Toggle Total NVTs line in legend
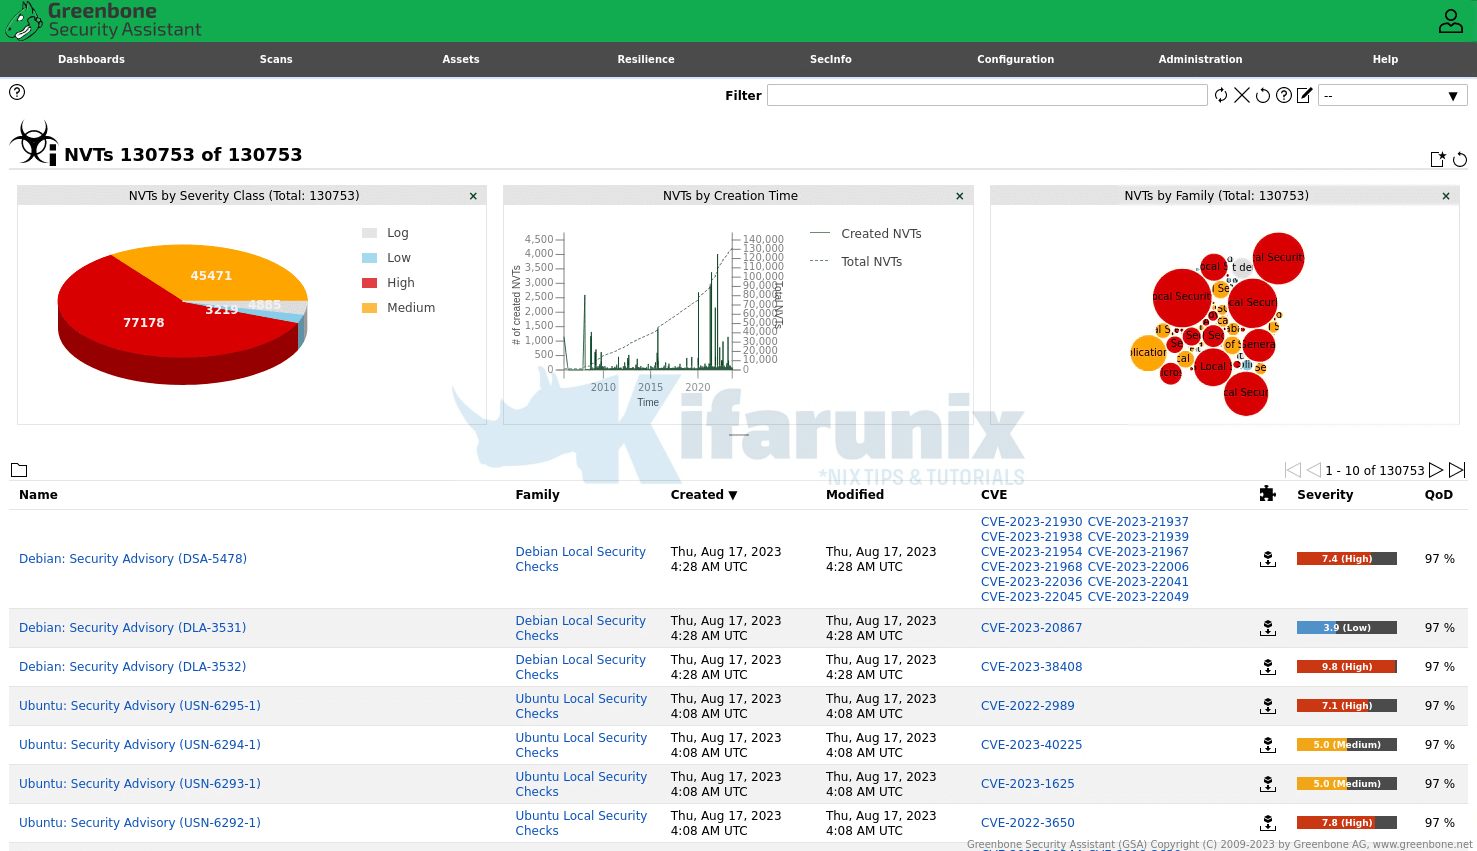1477x851 pixels. [856, 262]
